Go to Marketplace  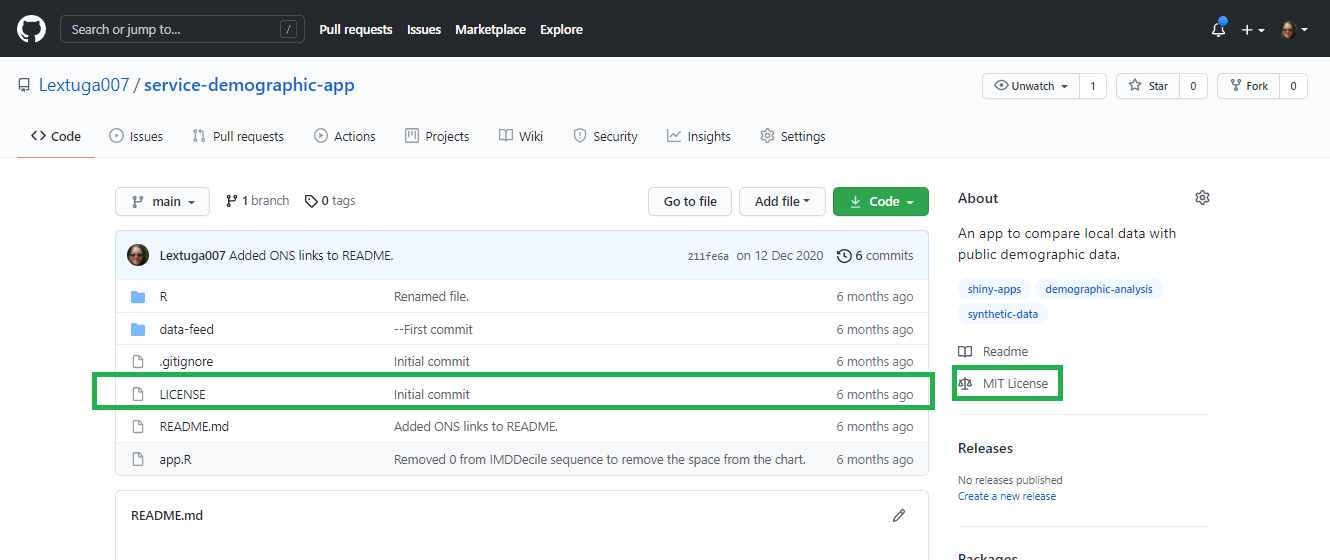tap(490, 29)
